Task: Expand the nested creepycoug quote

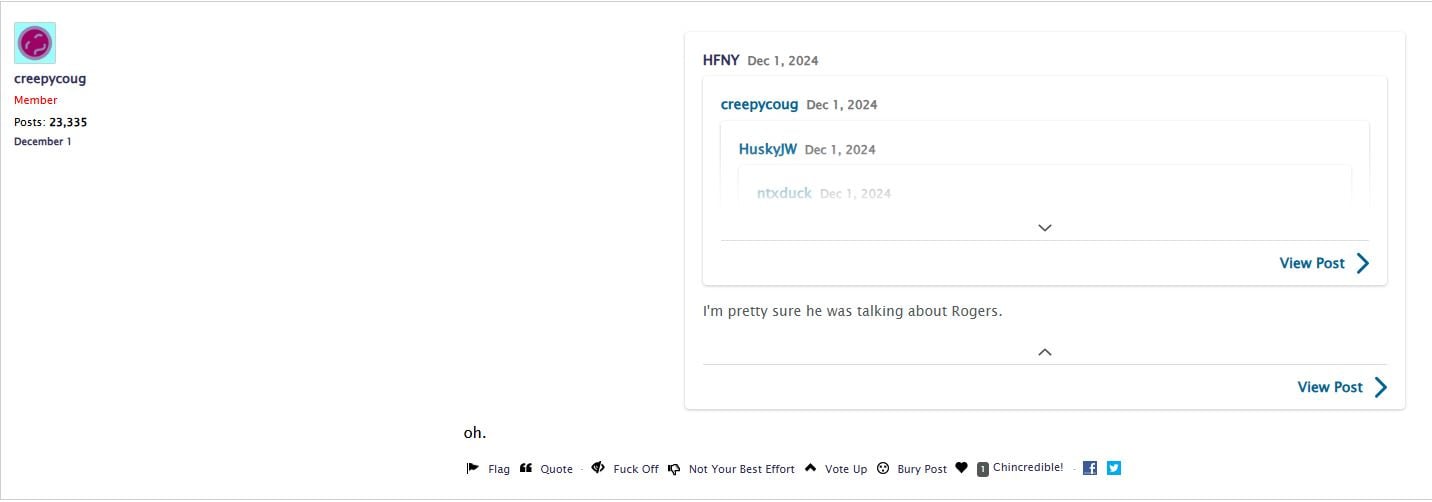Action: 1045,228
